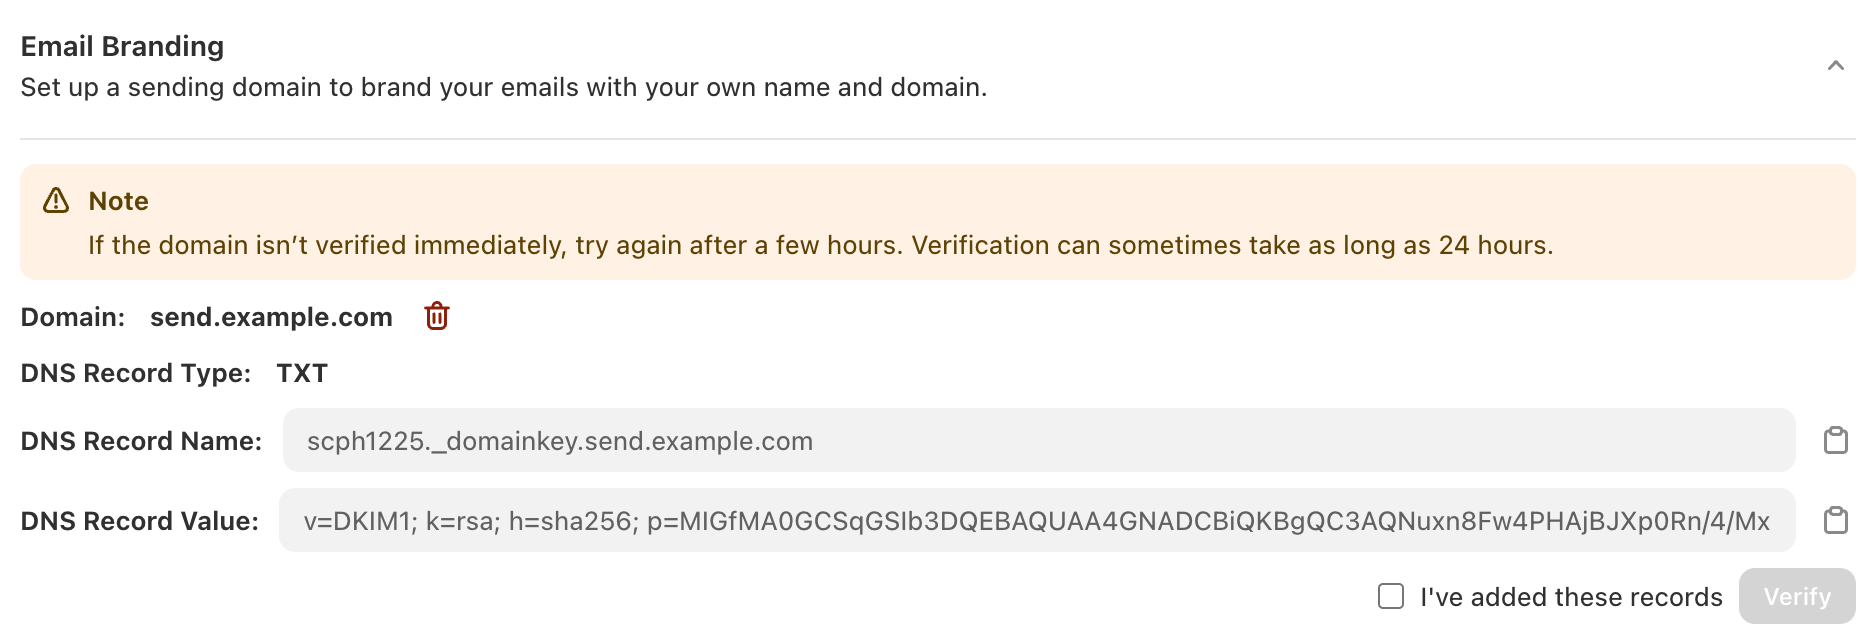Click the "I've added these records" label text
The width and height of the screenshot is (1876, 642).
pyautogui.click(x=1571, y=597)
